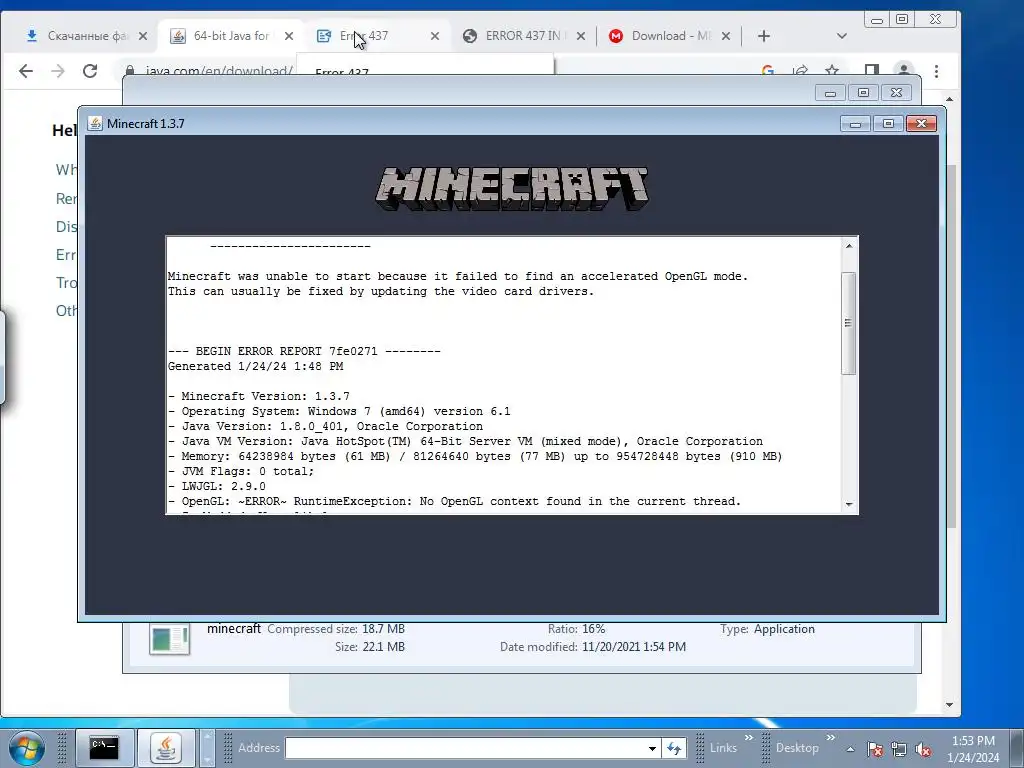The image size is (1024, 768).
Task: Switch to the 64-bit Java for Windows tab
Action: [231, 36]
